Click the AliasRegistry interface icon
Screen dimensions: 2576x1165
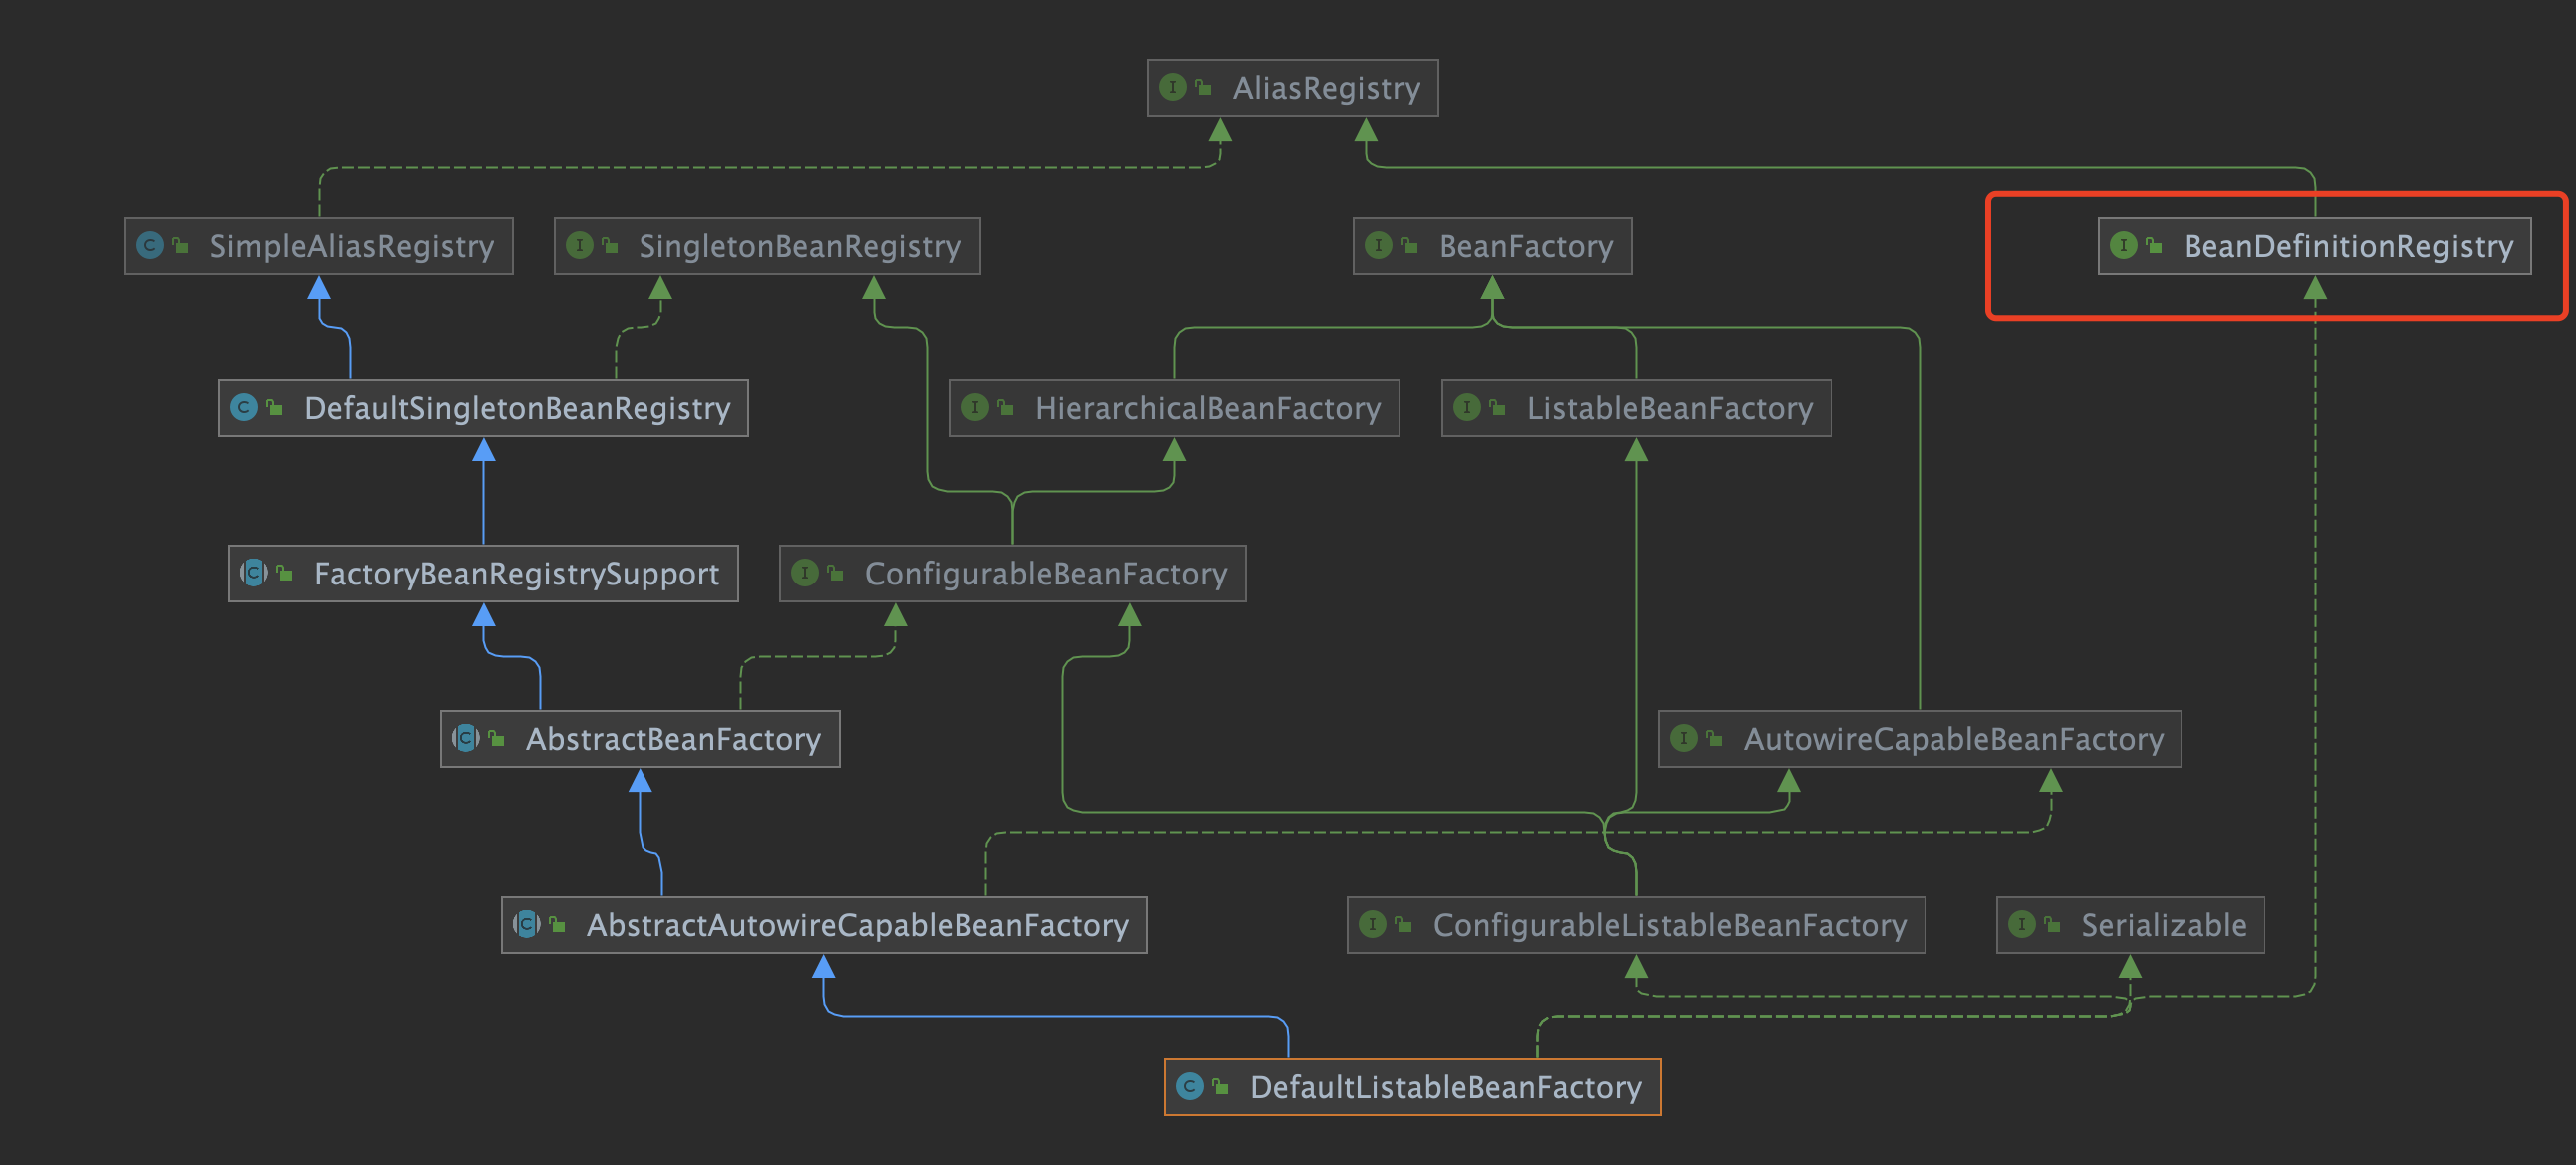pos(1172,88)
